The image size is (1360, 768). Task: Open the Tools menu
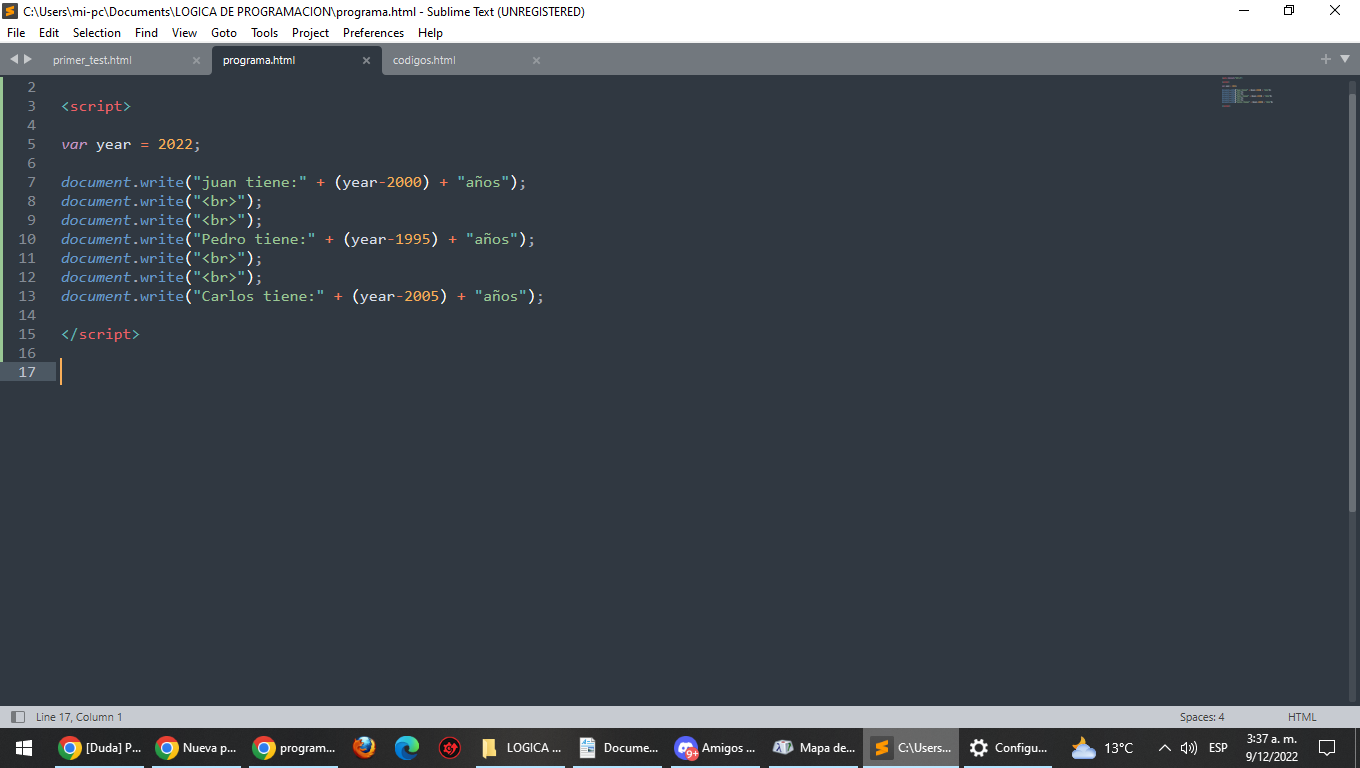tap(265, 33)
